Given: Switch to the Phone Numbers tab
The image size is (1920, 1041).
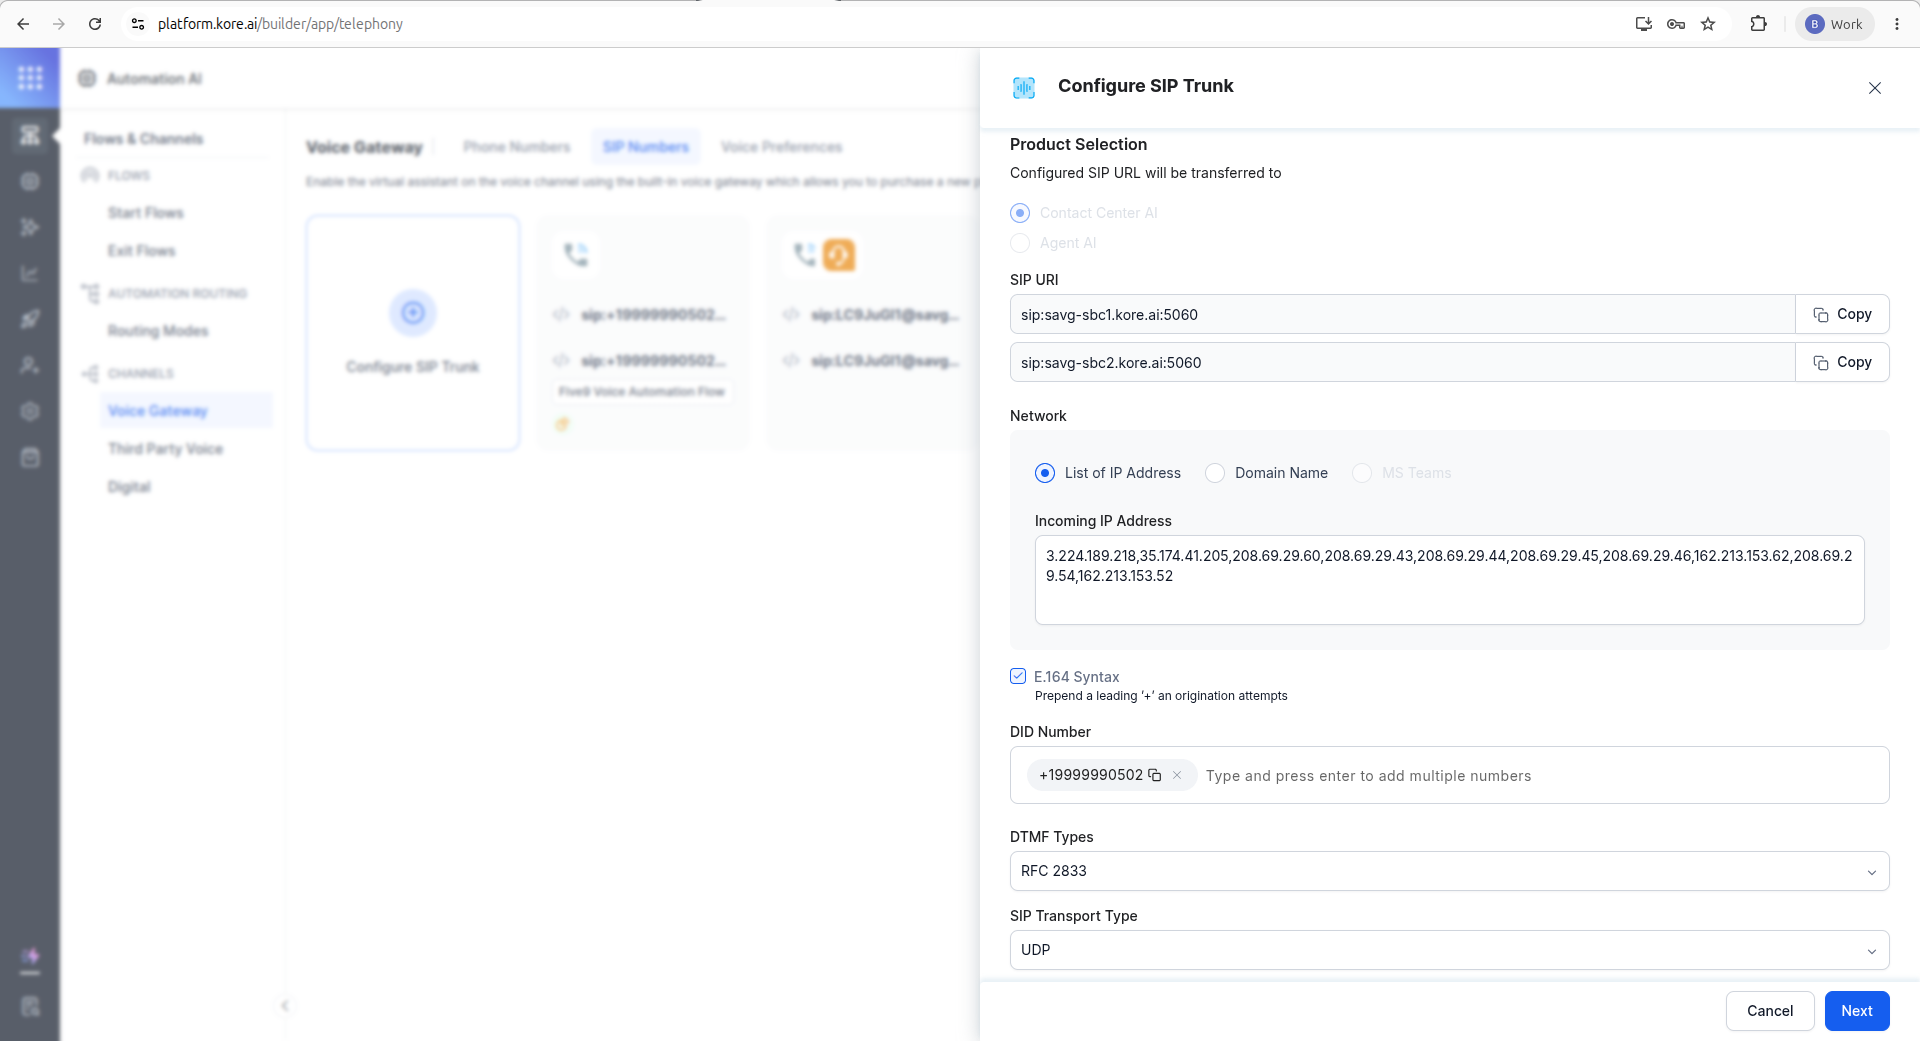Looking at the screenshot, I should click(x=517, y=147).
